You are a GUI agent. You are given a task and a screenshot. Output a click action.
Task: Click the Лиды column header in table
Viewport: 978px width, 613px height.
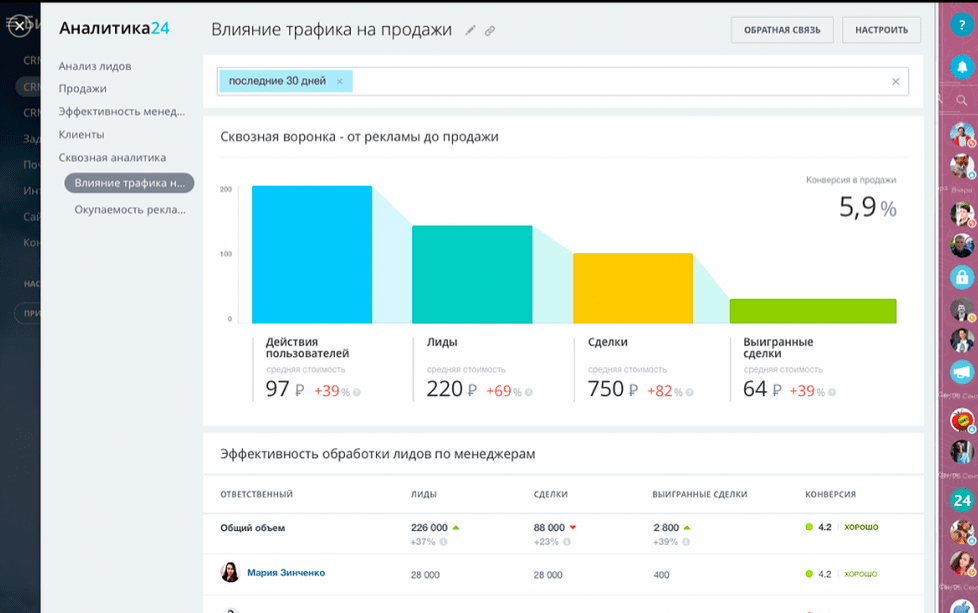pos(424,495)
